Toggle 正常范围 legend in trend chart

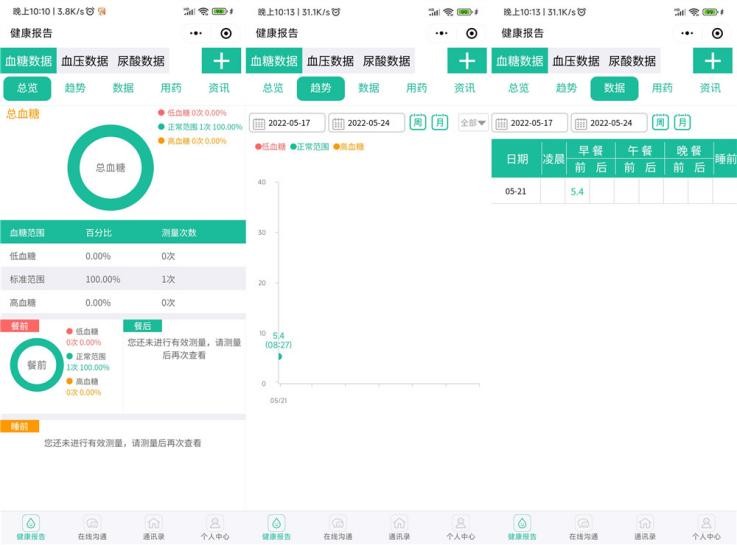point(309,147)
